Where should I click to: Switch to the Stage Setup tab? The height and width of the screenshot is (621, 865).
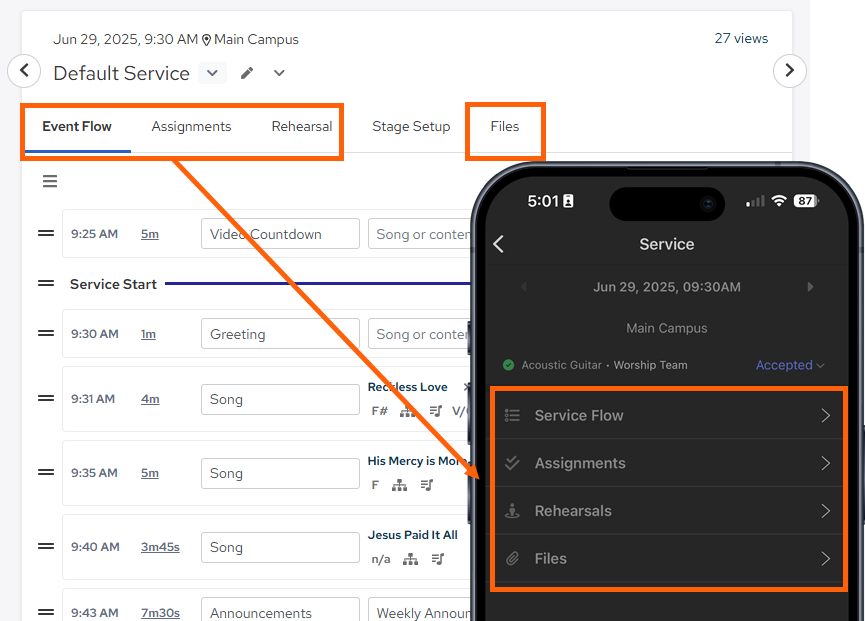[x=411, y=126]
